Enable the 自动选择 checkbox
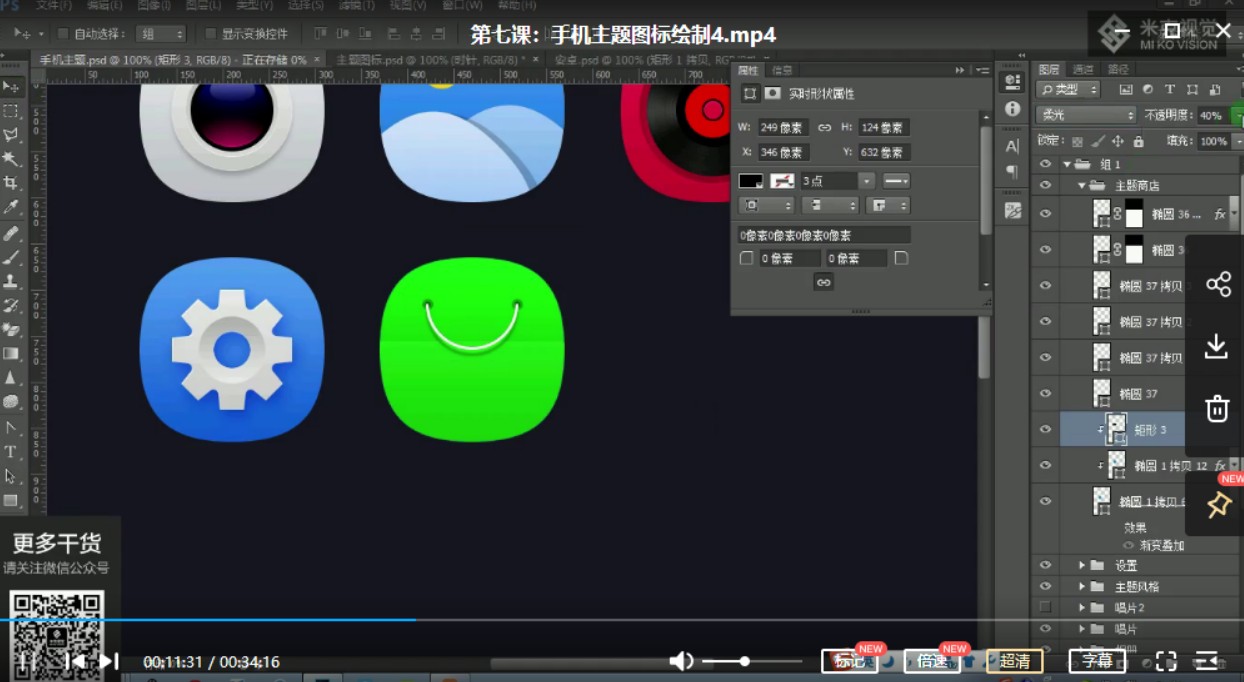The height and width of the screenshot is (682, 1244). coord(63,34)
